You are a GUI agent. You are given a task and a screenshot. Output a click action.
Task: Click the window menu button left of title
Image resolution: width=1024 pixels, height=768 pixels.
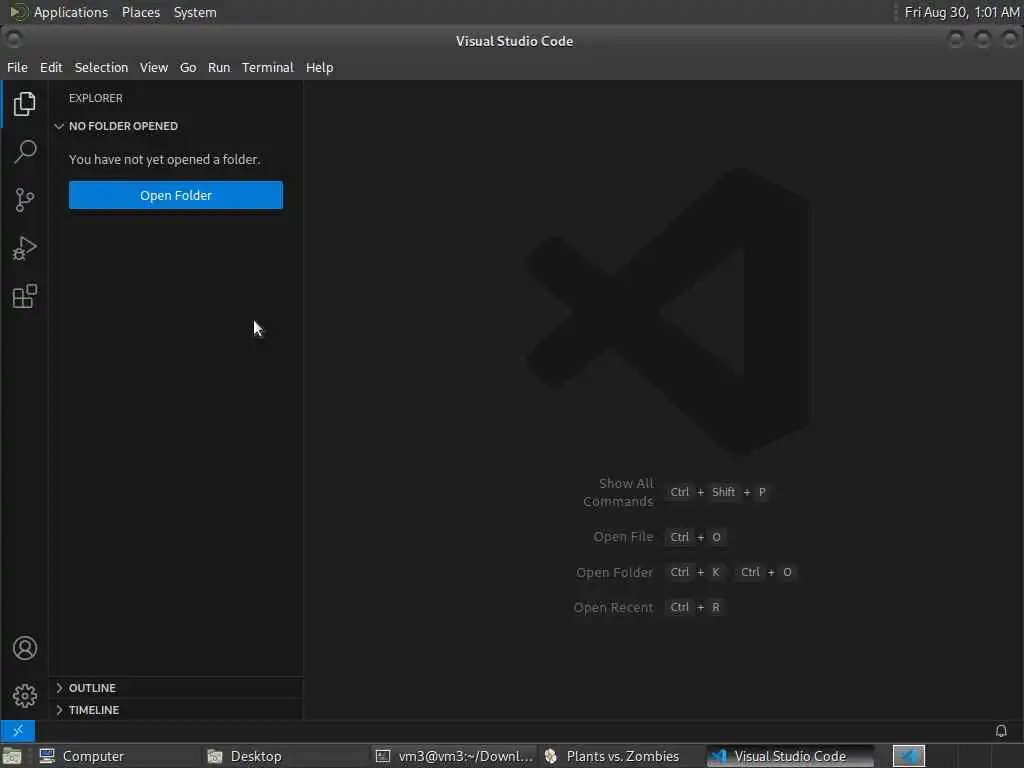pos(13,40)
